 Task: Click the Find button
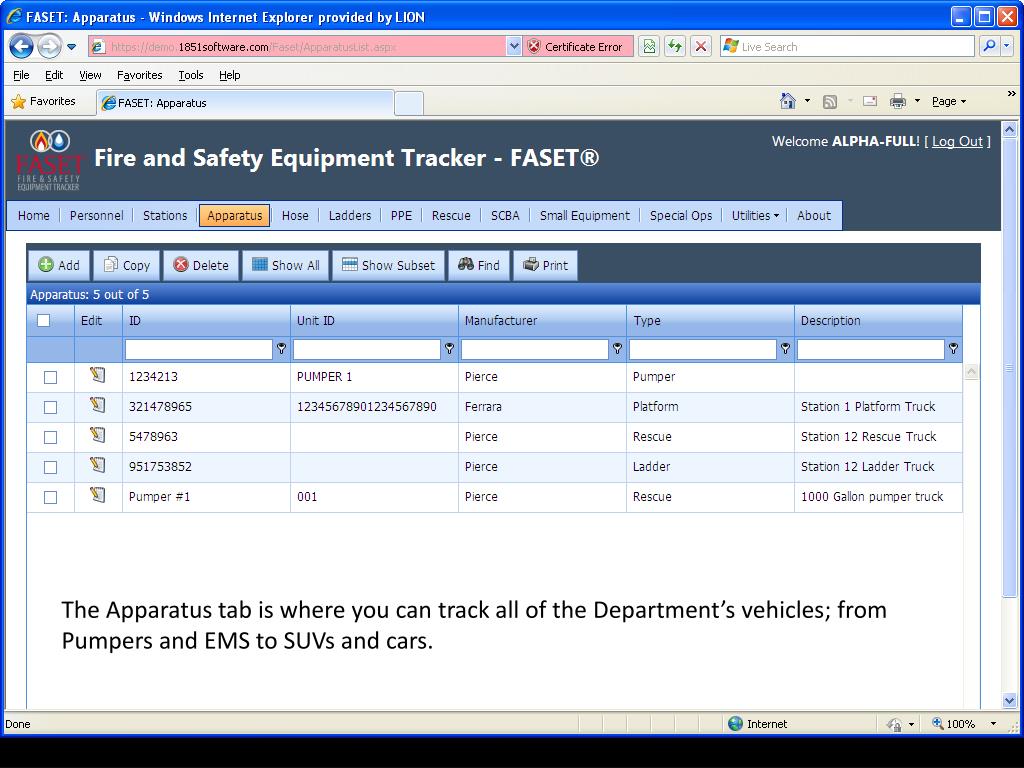pos(479,265)
